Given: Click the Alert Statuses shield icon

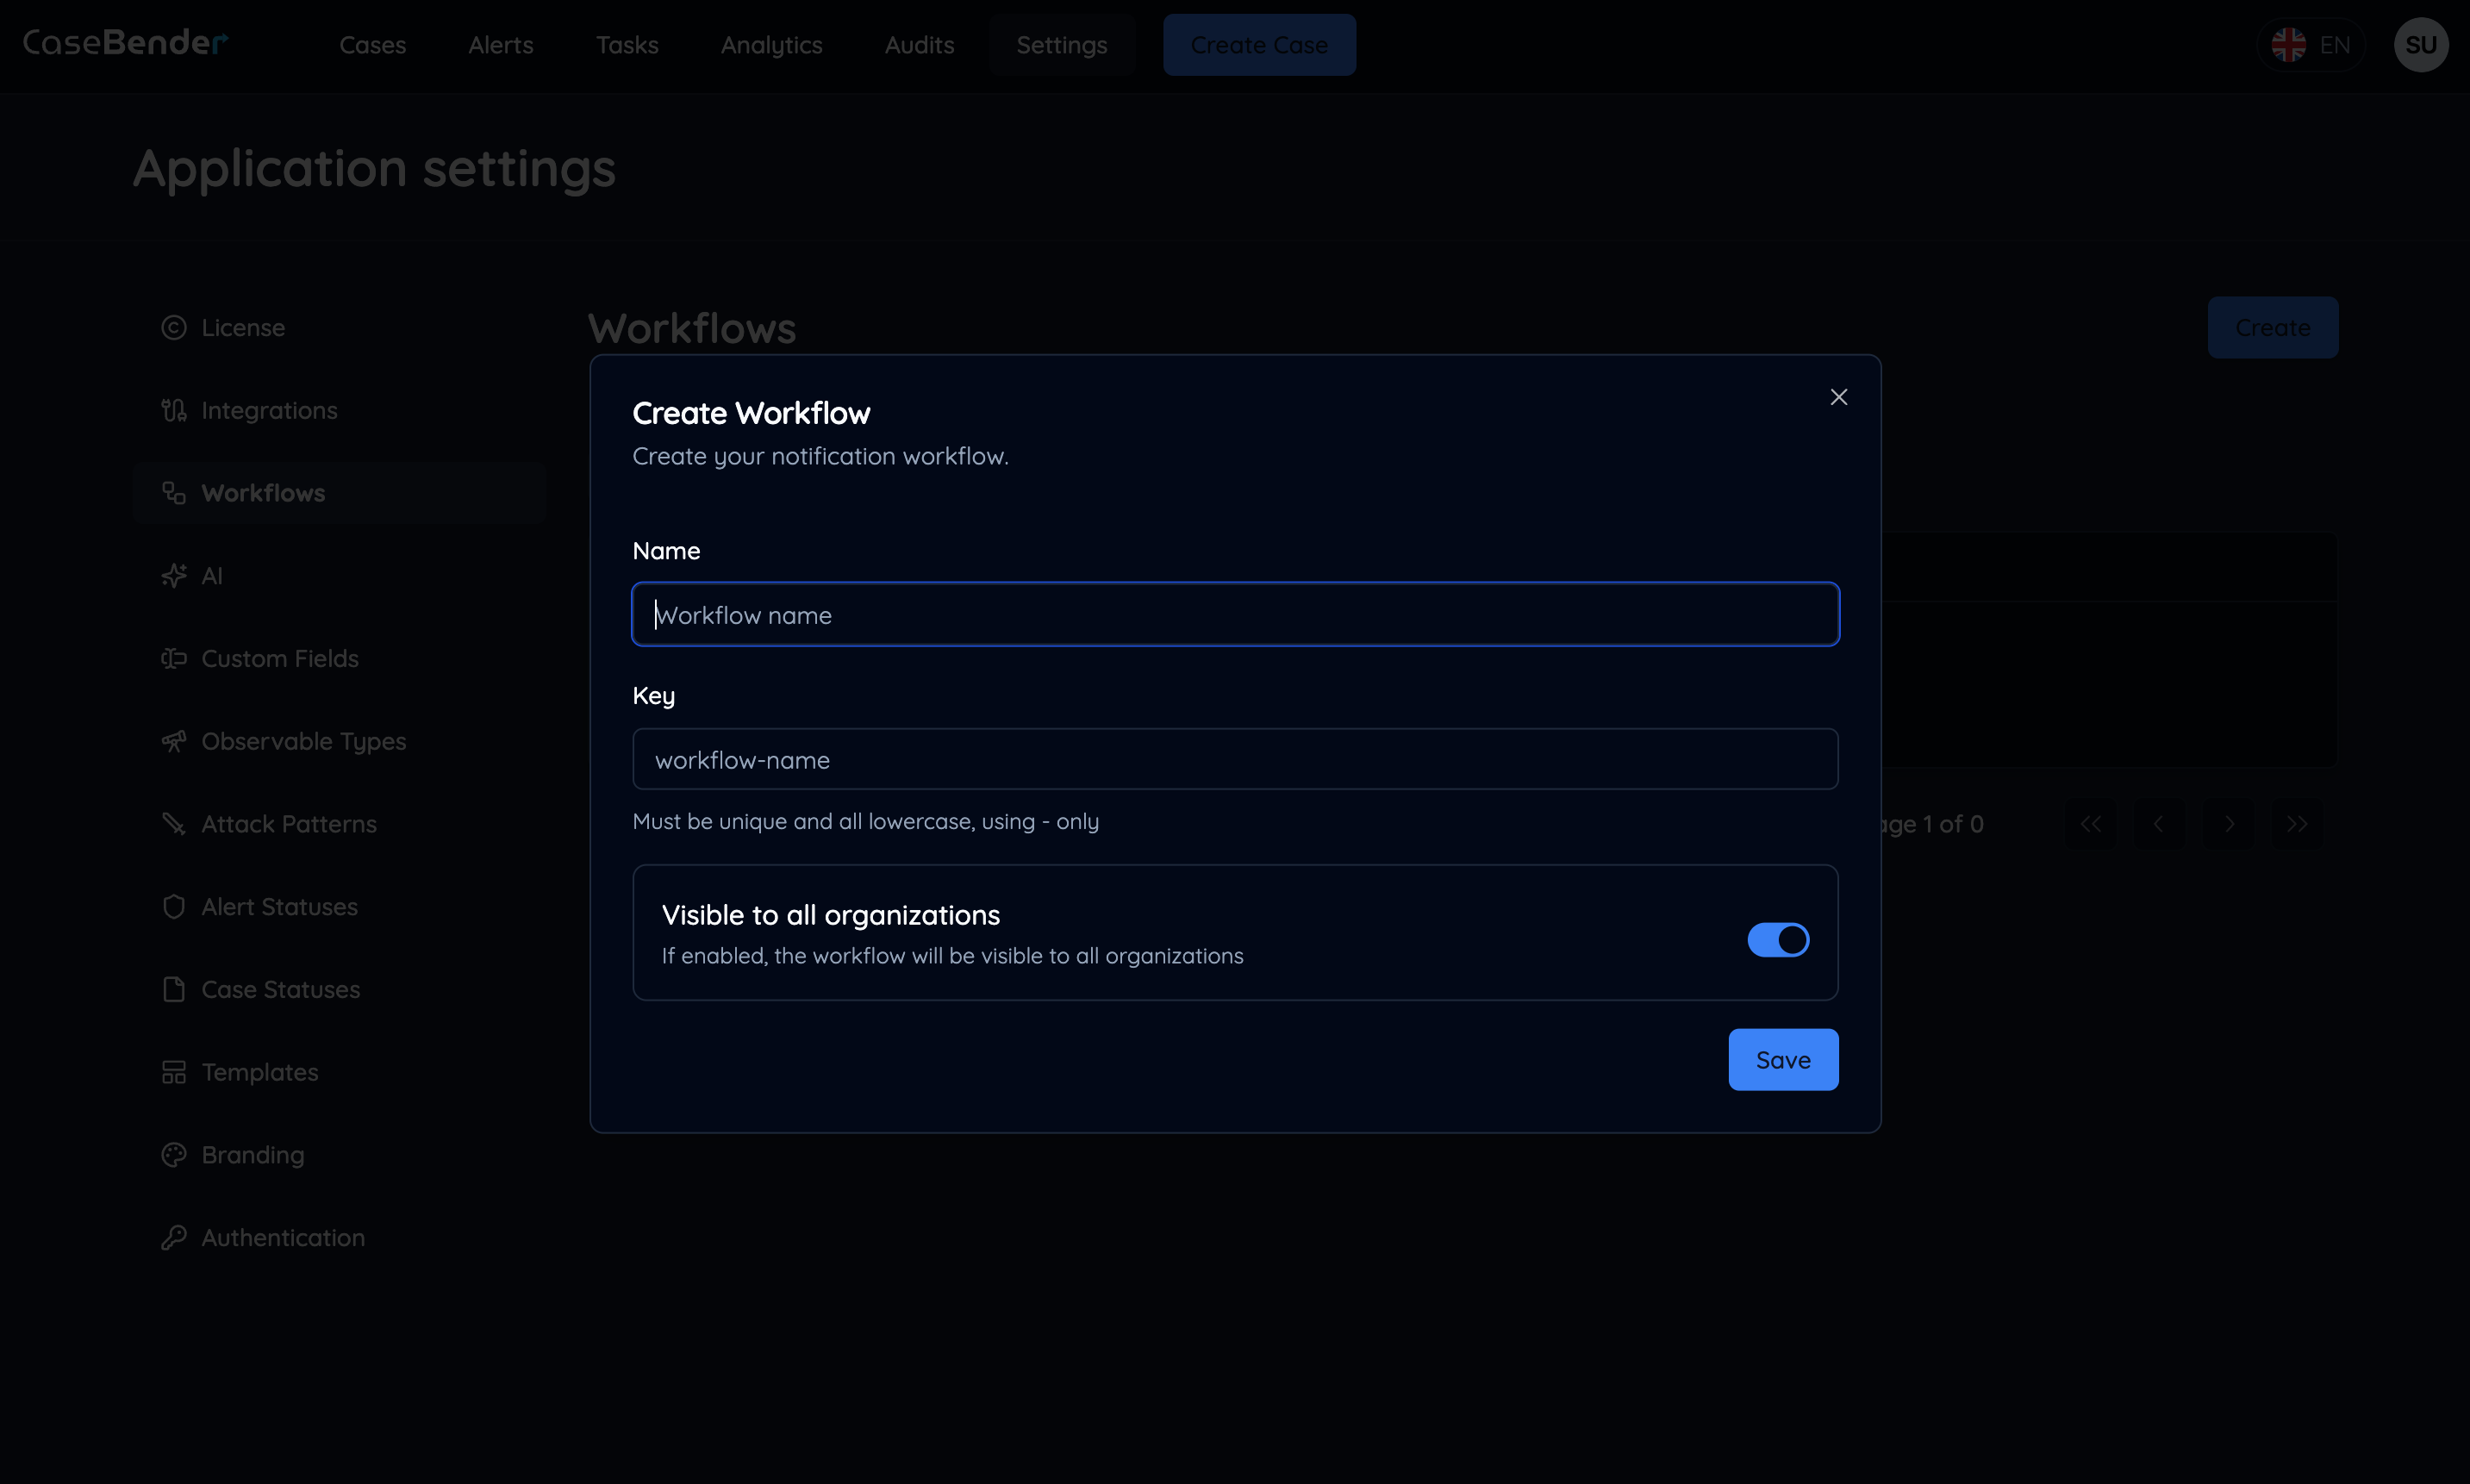Looking at the screenshot, I should [174, 906].
